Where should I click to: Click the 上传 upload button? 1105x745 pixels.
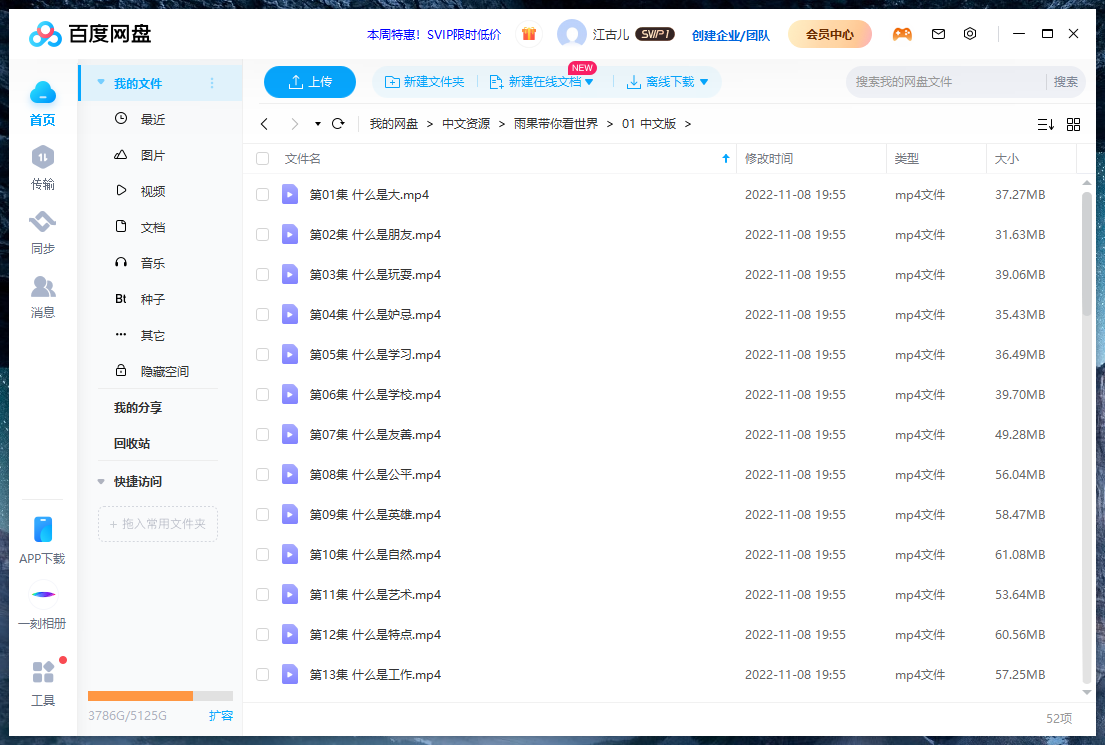point(310,82)
